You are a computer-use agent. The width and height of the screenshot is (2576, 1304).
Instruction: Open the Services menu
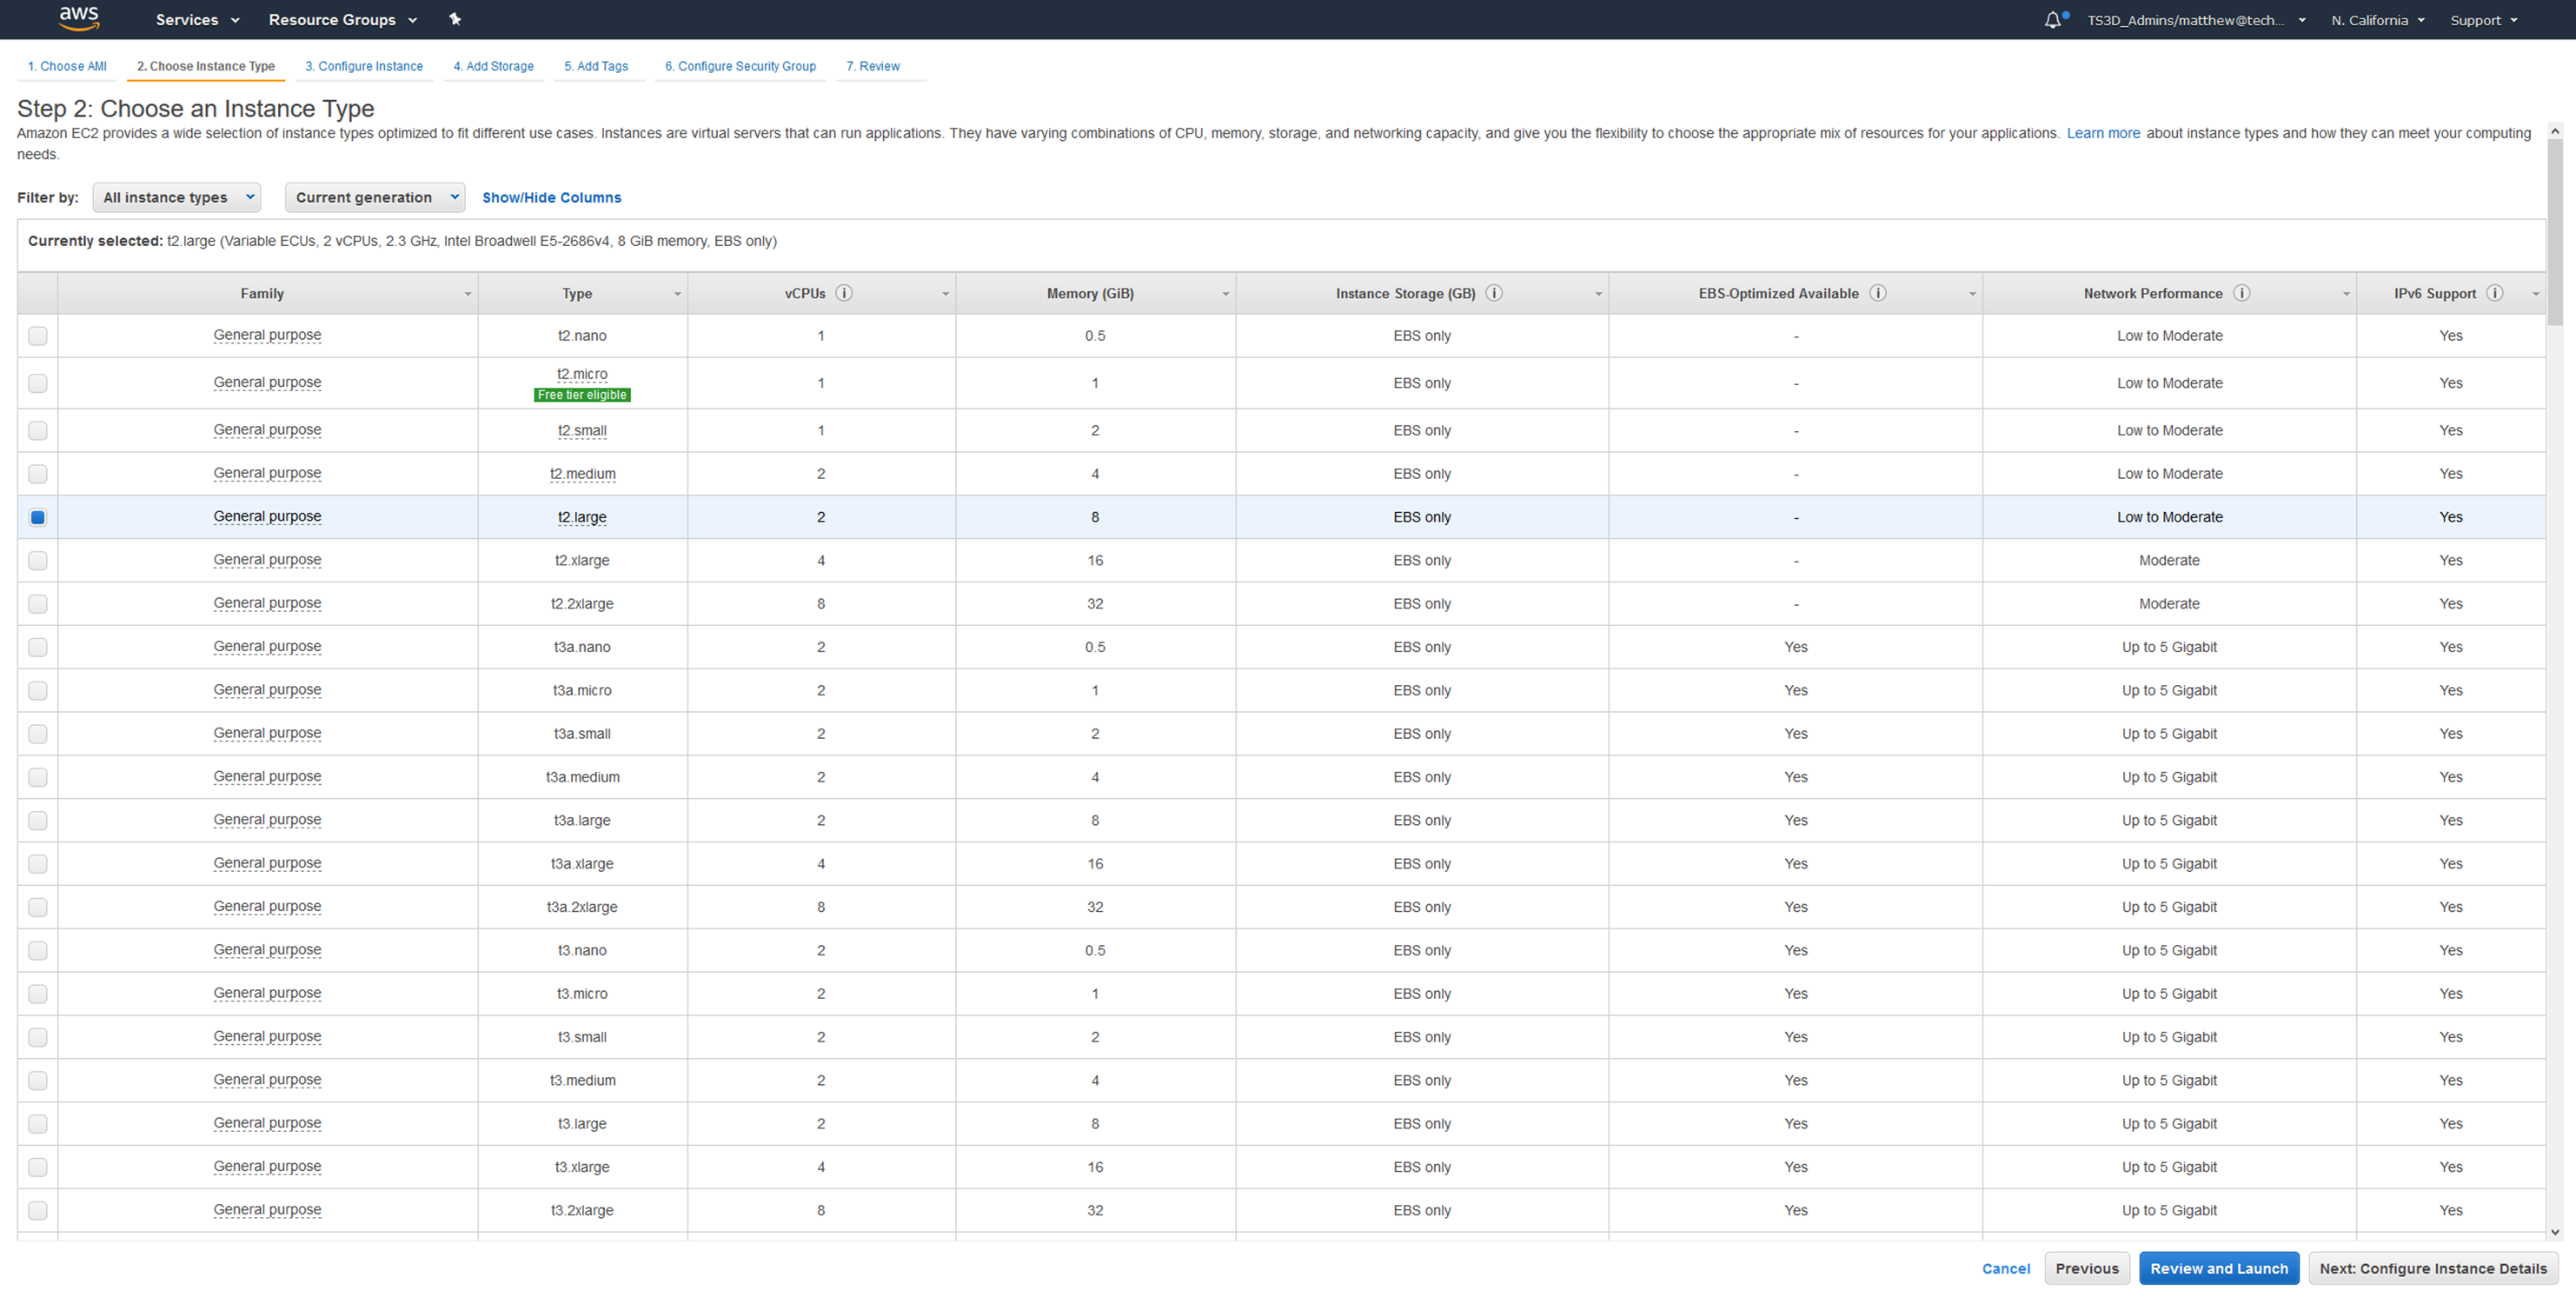[197, 20]
